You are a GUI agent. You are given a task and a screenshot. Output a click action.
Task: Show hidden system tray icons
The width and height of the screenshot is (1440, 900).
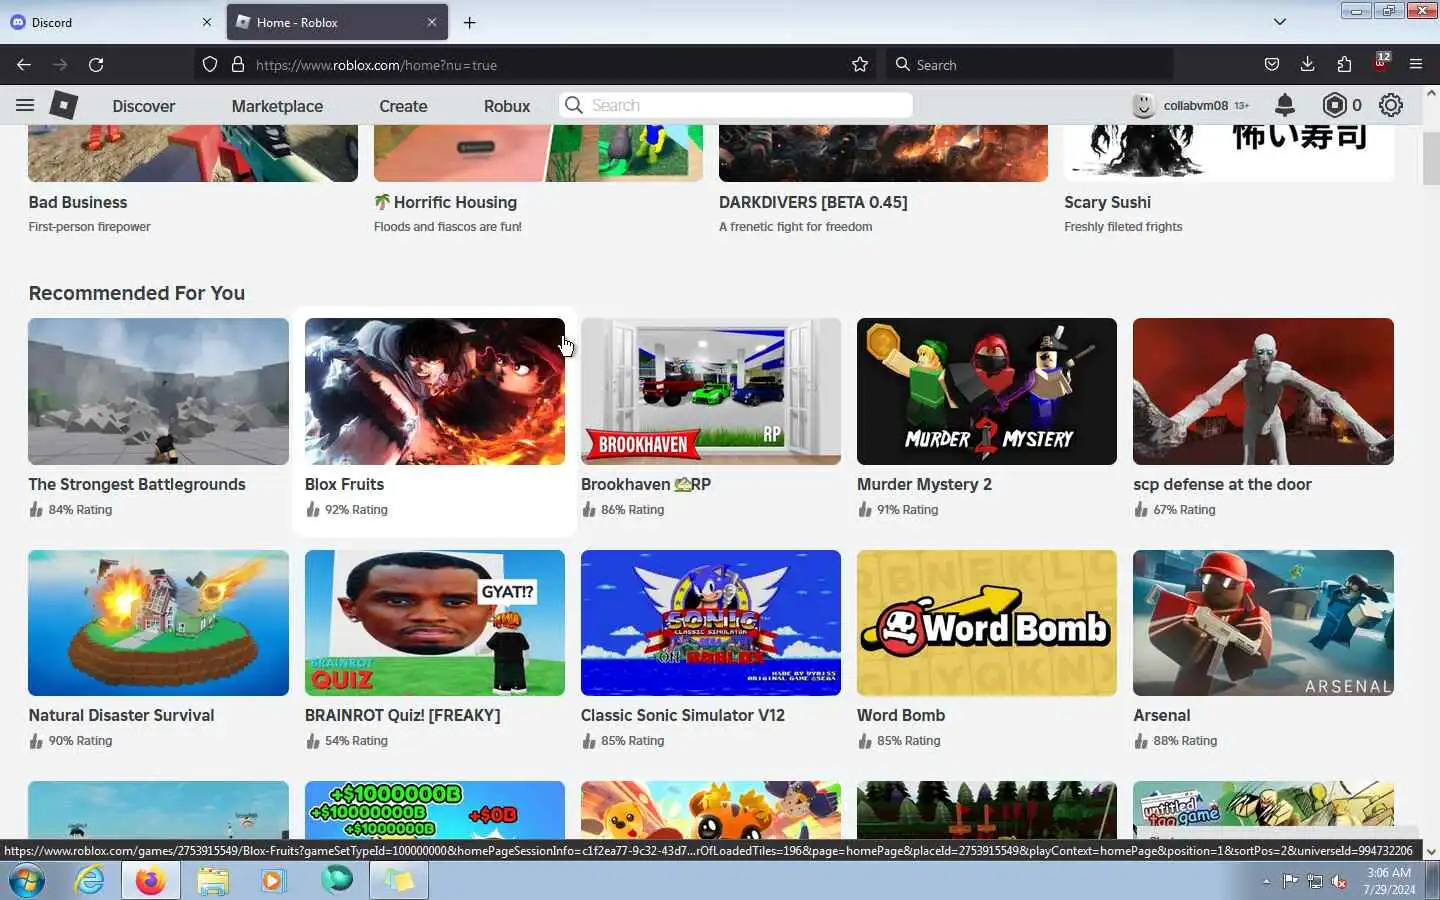[1266, 881]
